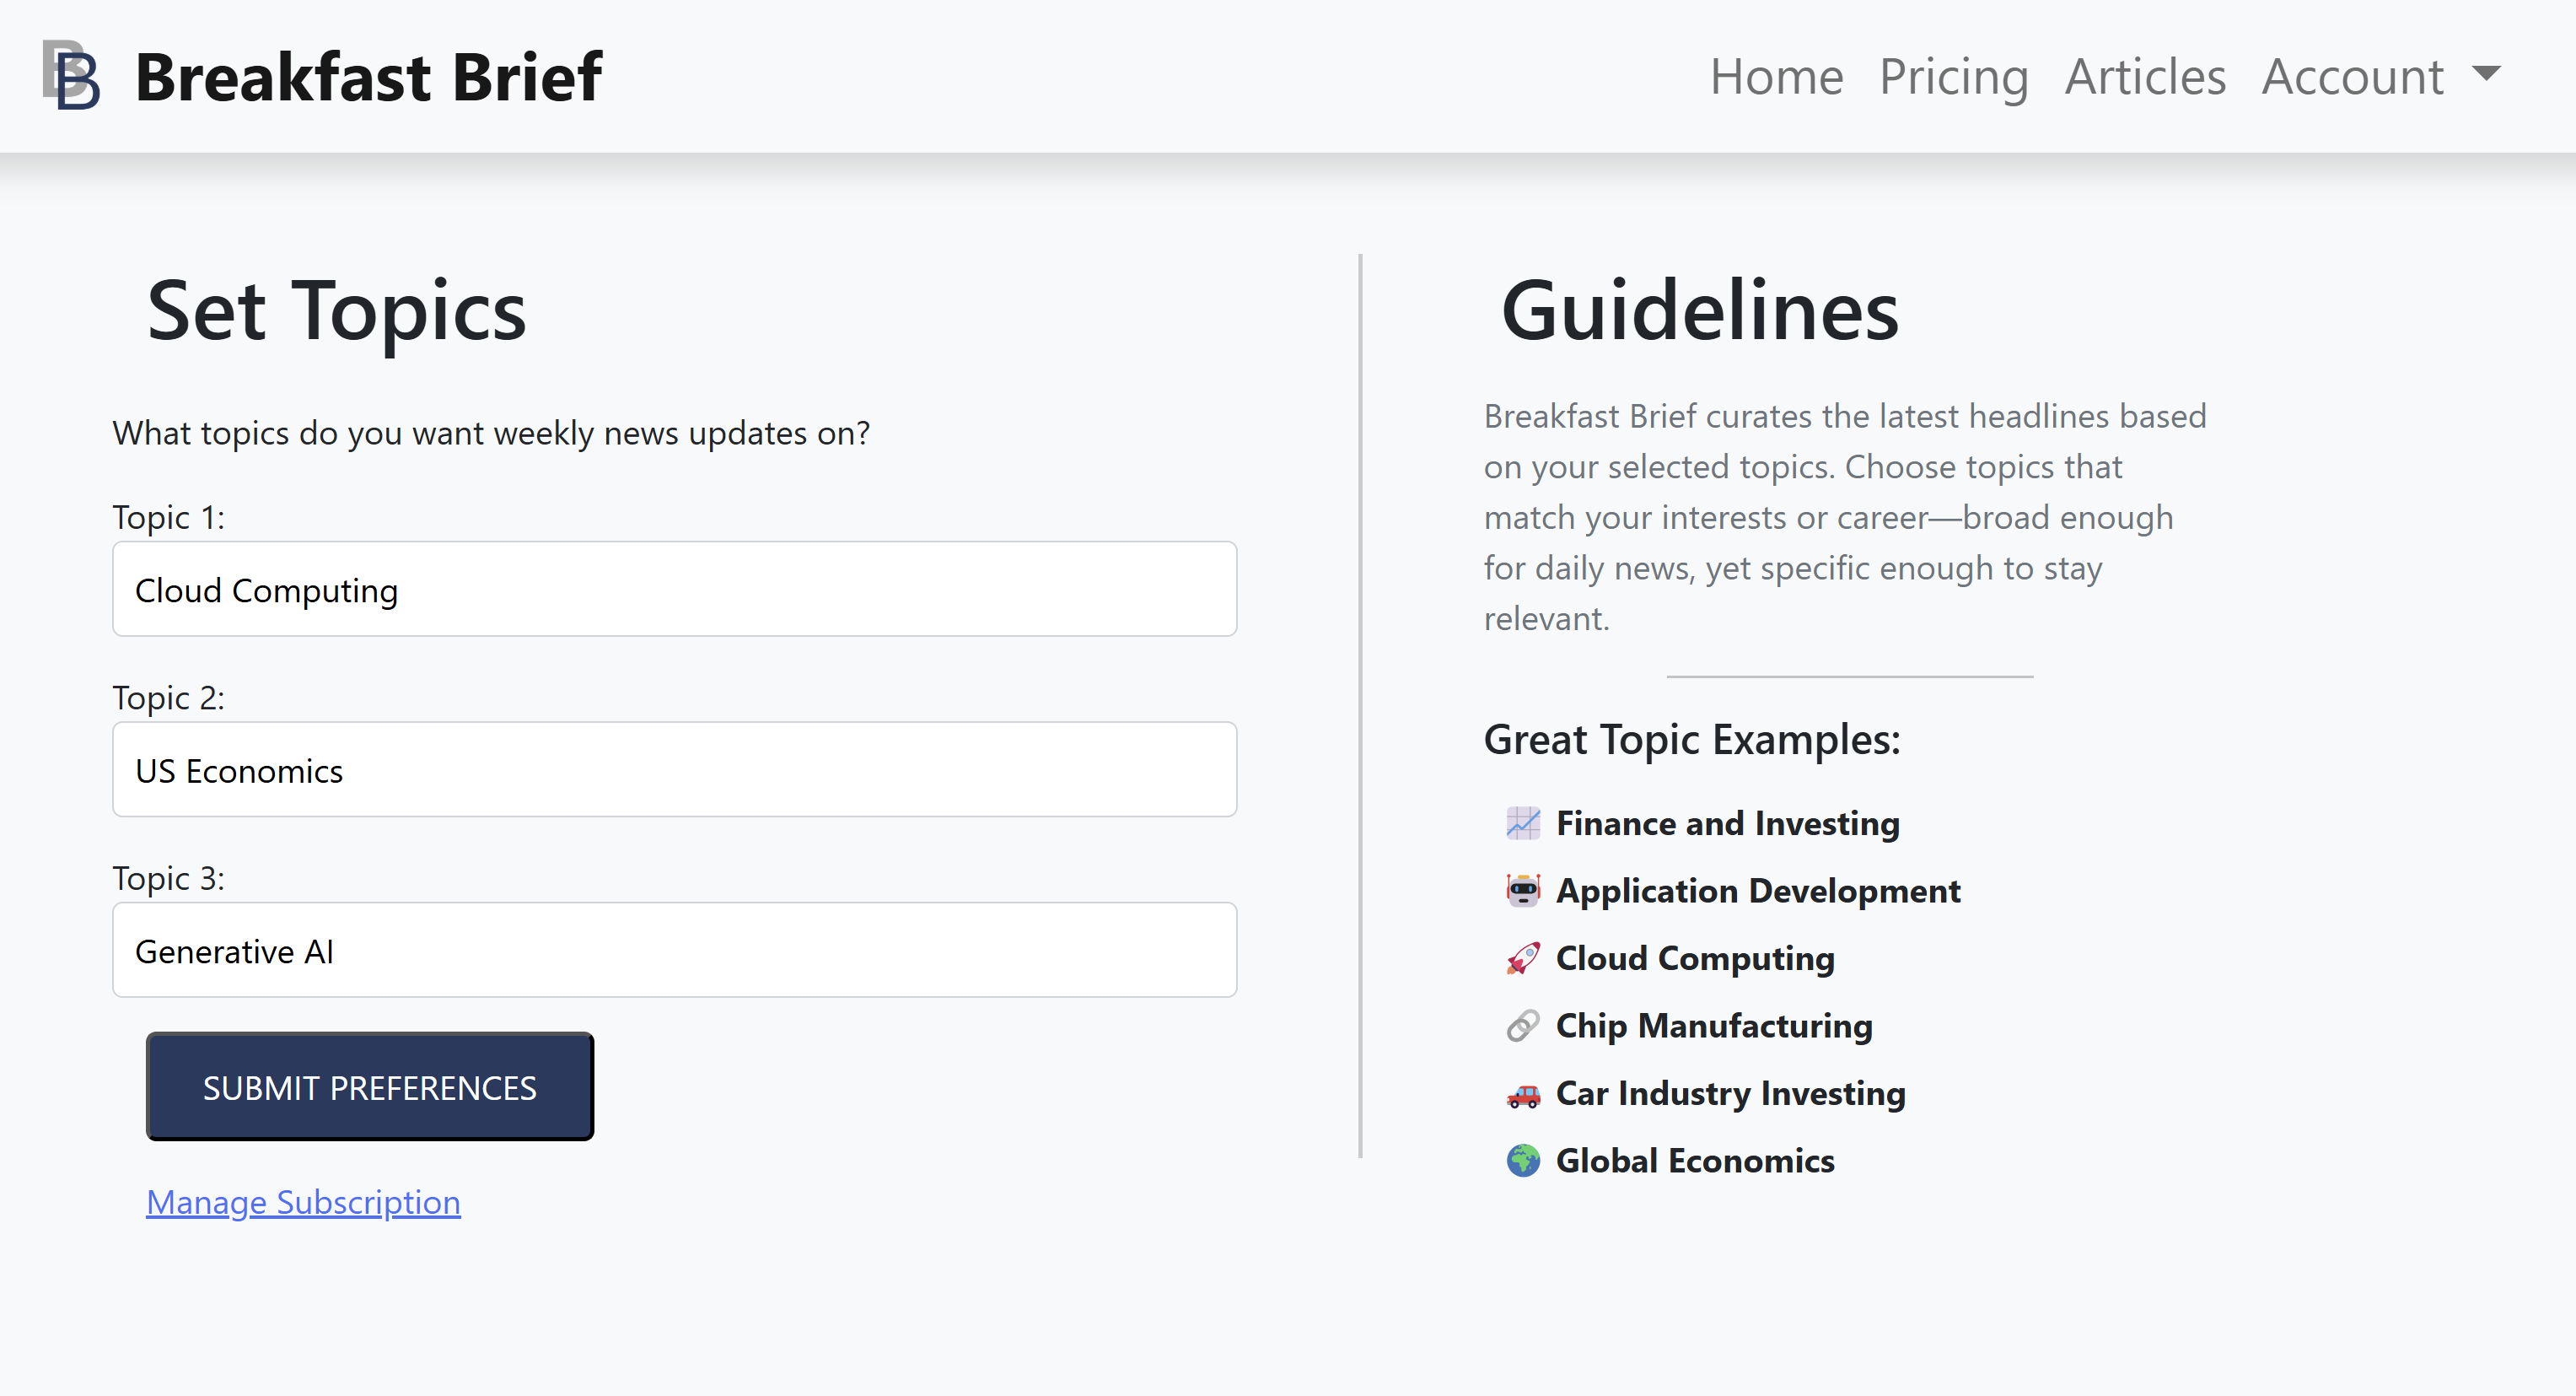Navigate to Articles in the navbar
2576x1396 pixels.
tap(2145, 77)
